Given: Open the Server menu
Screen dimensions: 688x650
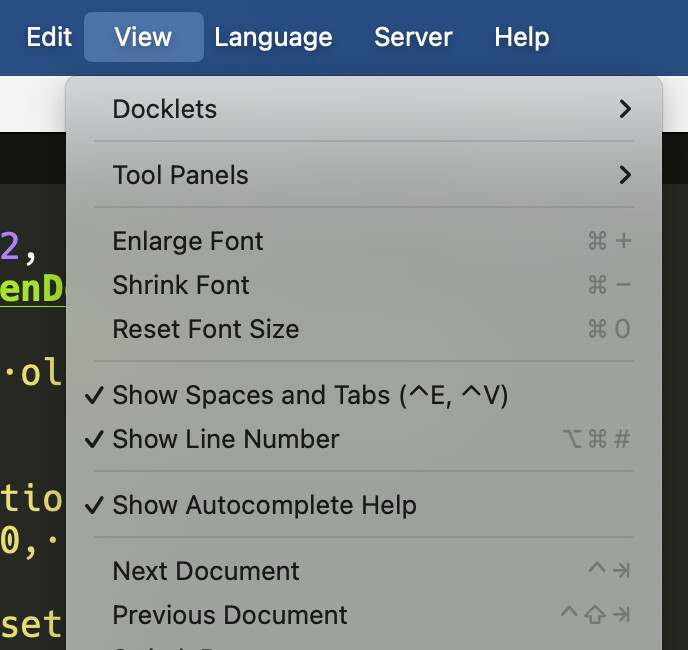Looking at the screenshot, I should click(x=413, y=38).
